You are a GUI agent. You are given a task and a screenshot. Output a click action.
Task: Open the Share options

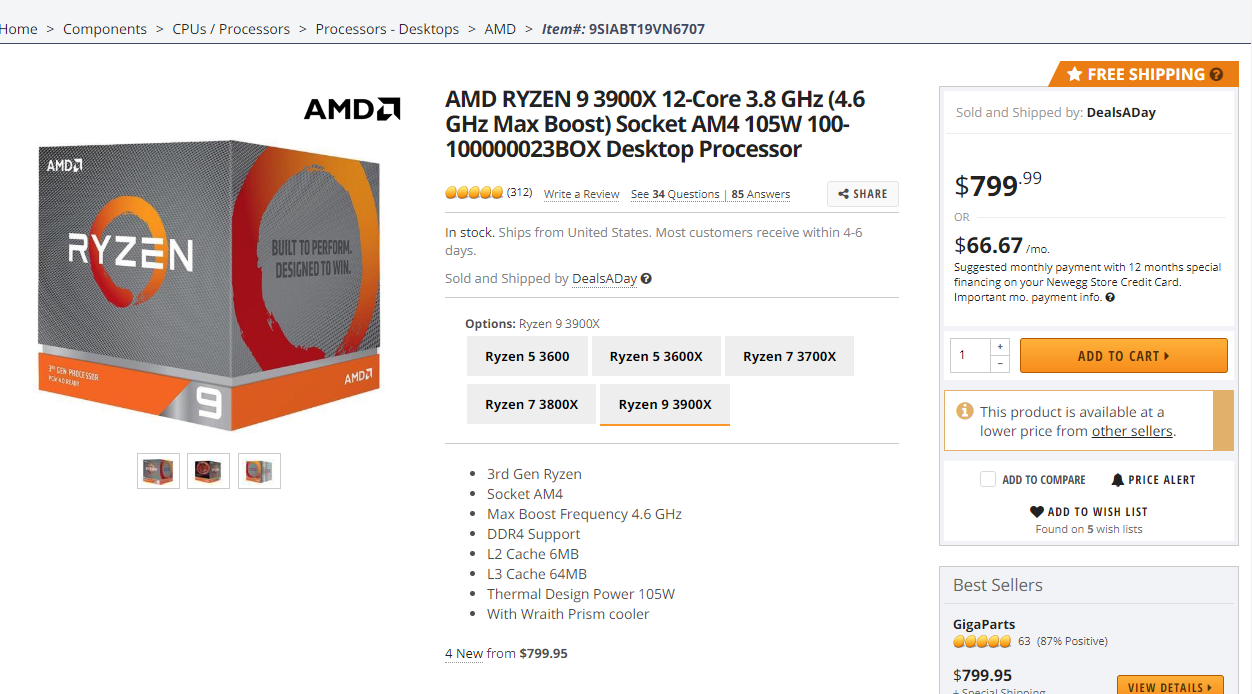pos(862,193)
